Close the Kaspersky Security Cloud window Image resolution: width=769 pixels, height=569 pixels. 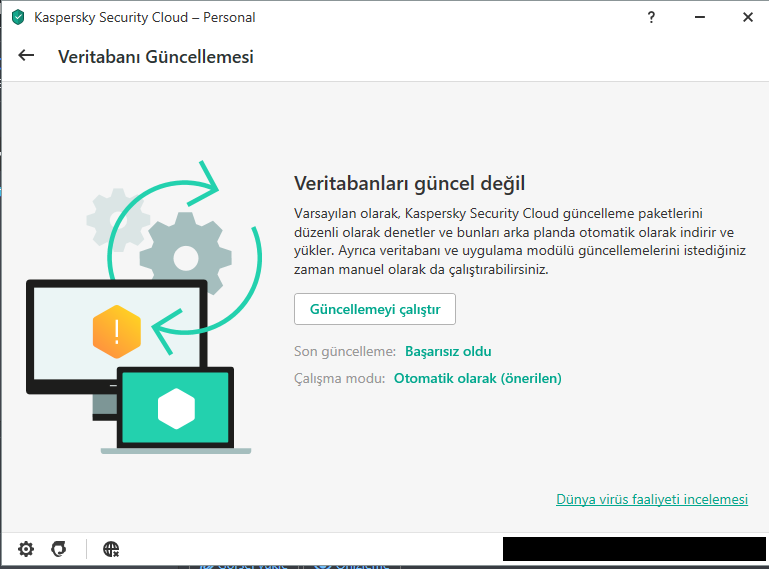click(747, 18)
